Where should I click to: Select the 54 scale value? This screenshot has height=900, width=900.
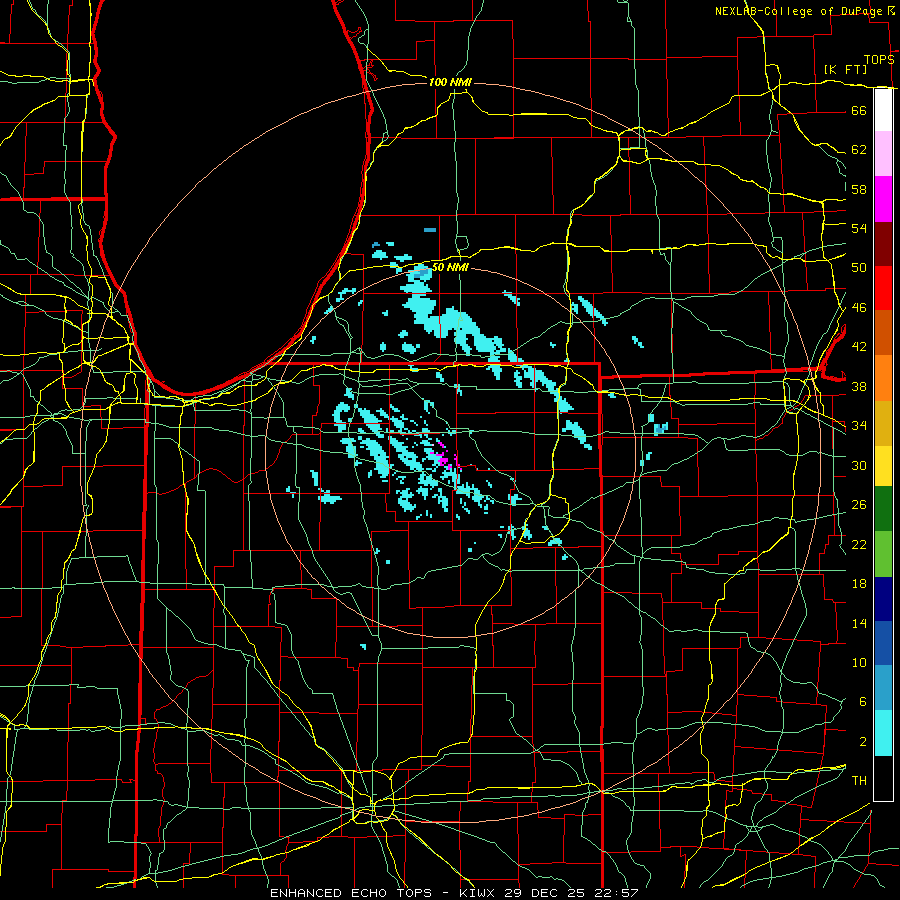(859, 228)
